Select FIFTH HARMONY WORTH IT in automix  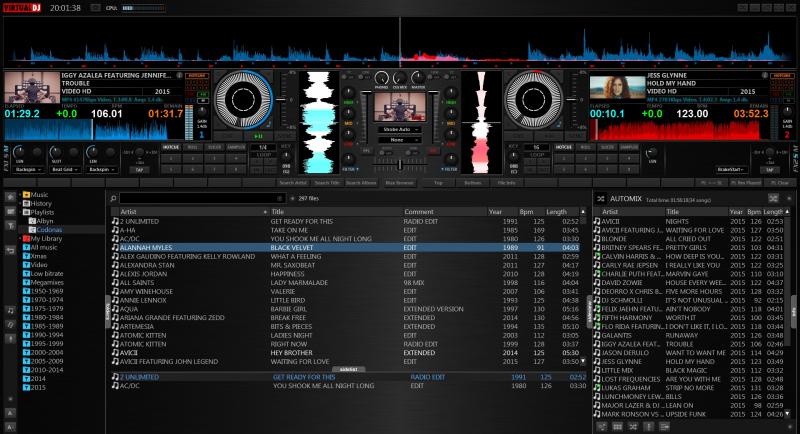click(x=689, y=318)
